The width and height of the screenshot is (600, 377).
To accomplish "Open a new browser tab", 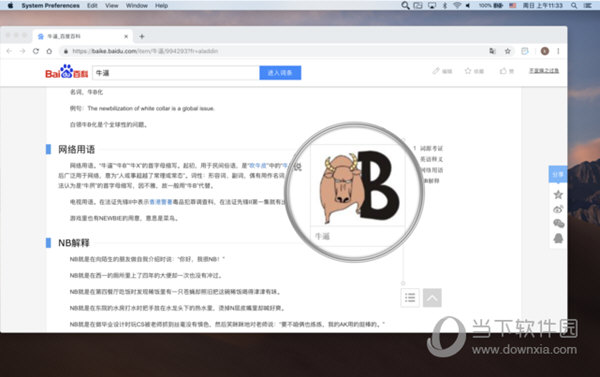I will pyautogui.click(x=142, y=36).
